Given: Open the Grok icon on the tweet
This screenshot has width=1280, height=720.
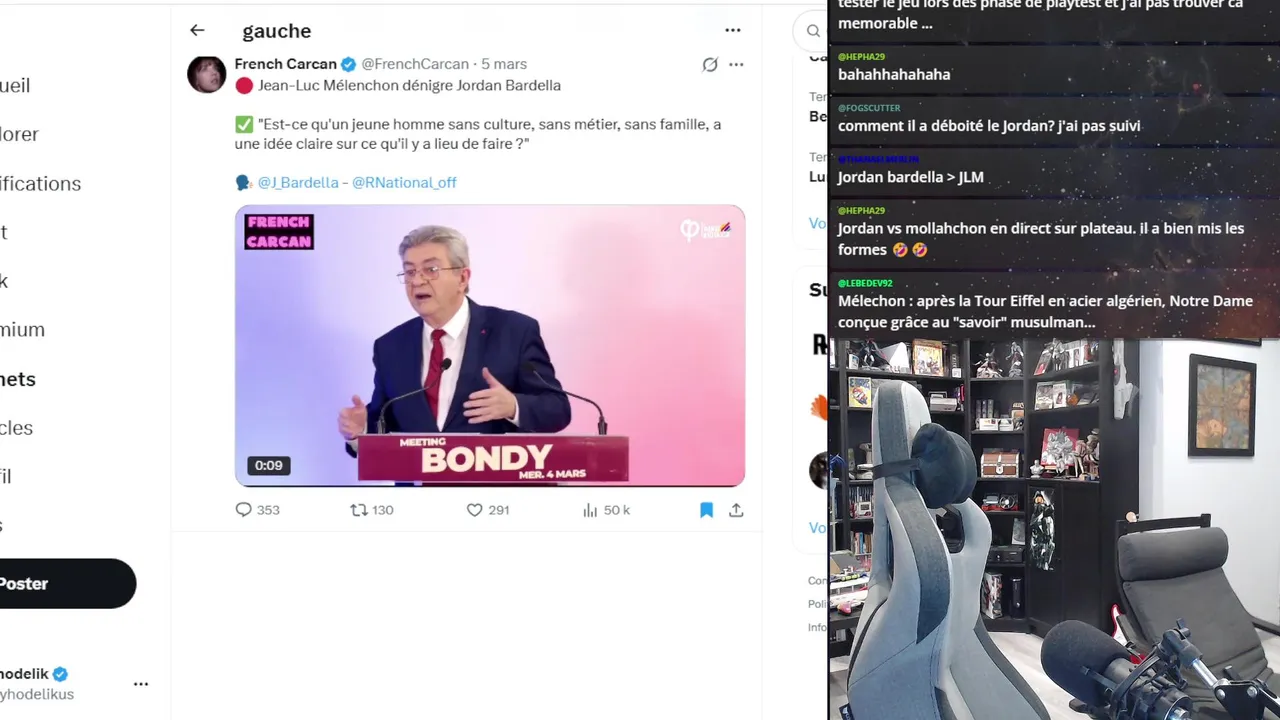Looking at the screenshot, I should pos(710,65).
